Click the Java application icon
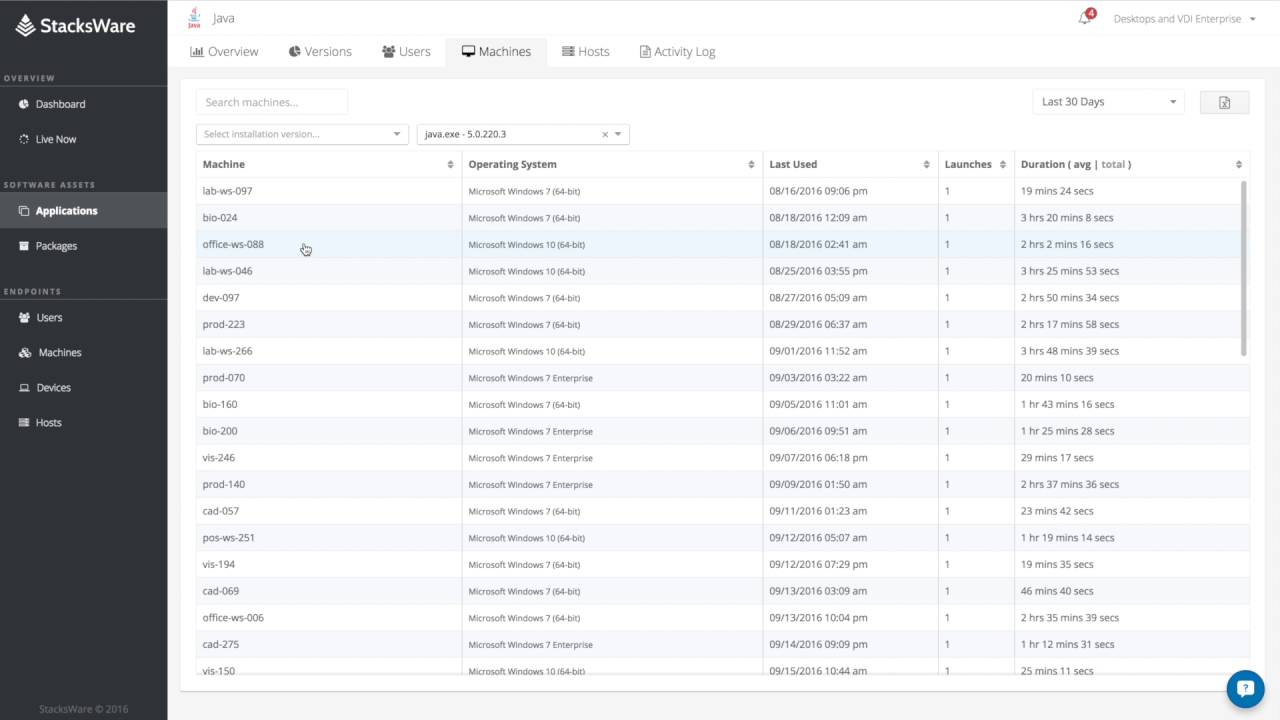 pos(194,18)
